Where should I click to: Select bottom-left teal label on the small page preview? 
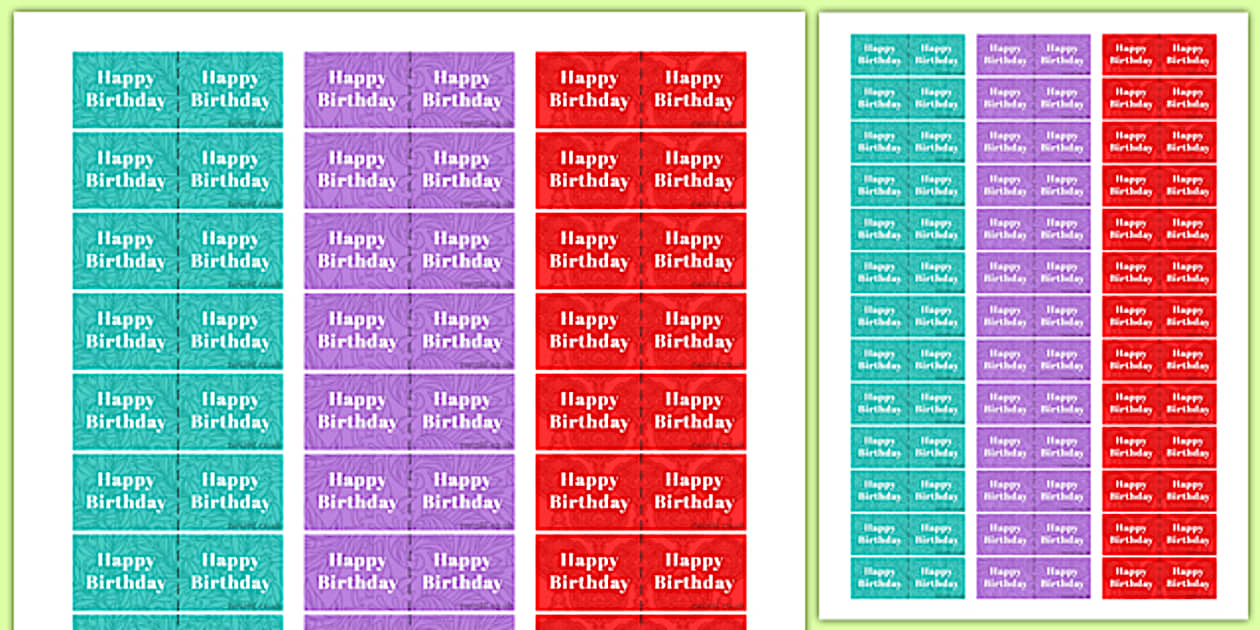(879, 578)
